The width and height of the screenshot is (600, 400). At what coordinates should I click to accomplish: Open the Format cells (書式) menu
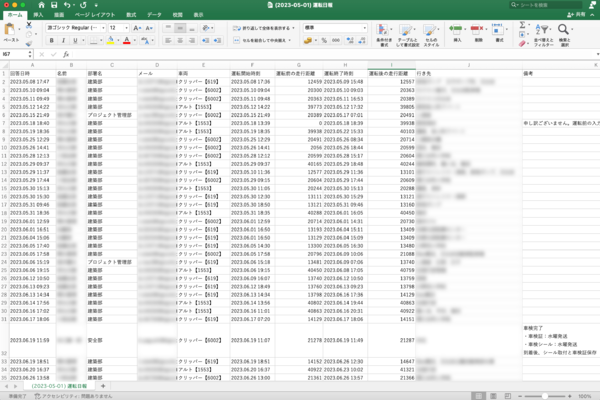click(499, 33)
